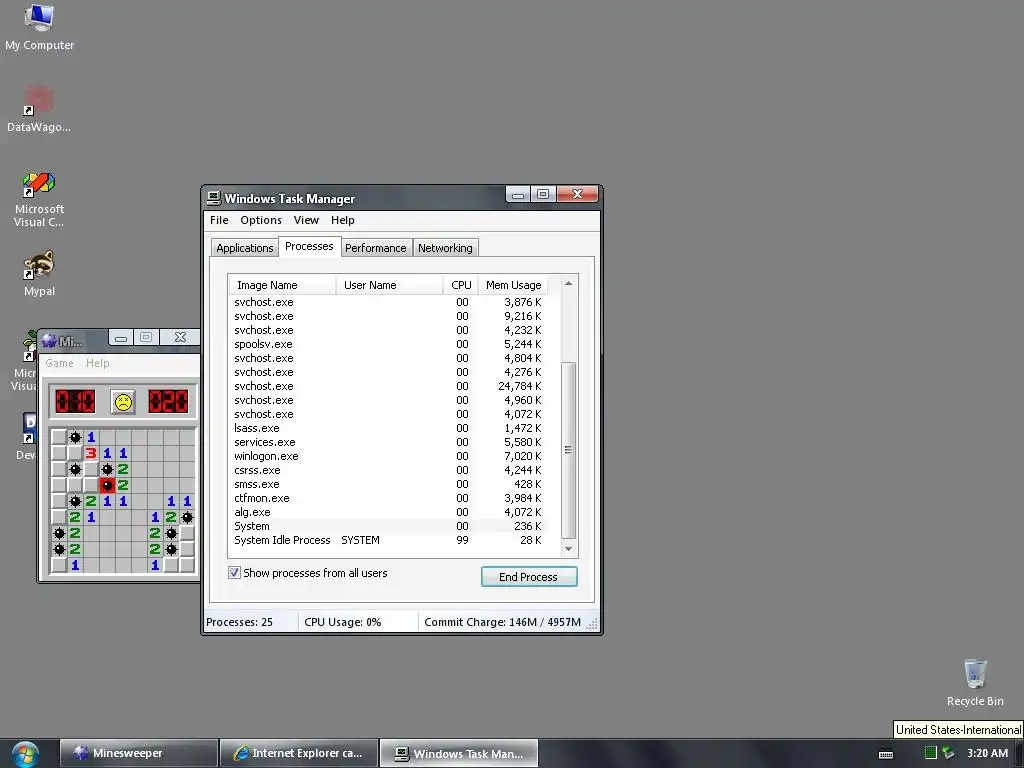Viewport: 1024px width, 768px height.
Task: Open My Computer desktop icon
Action: tap(39, 27)
